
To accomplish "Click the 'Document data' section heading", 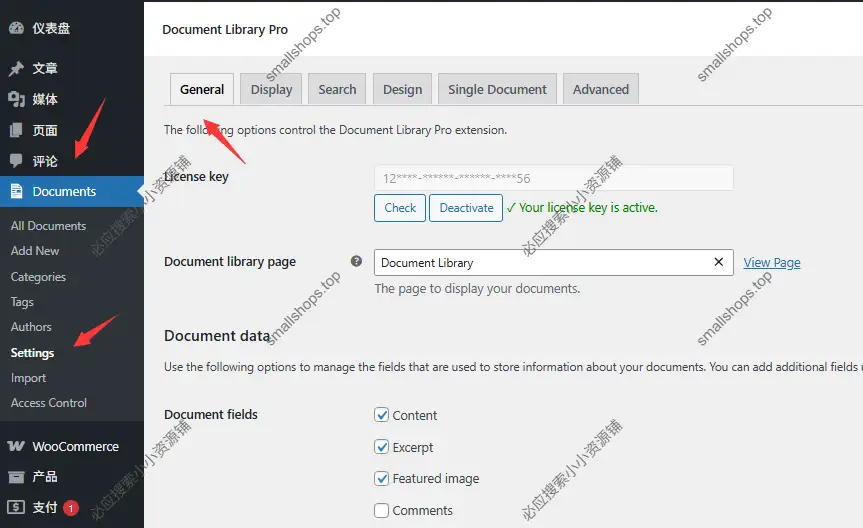I will coord(217,335).
